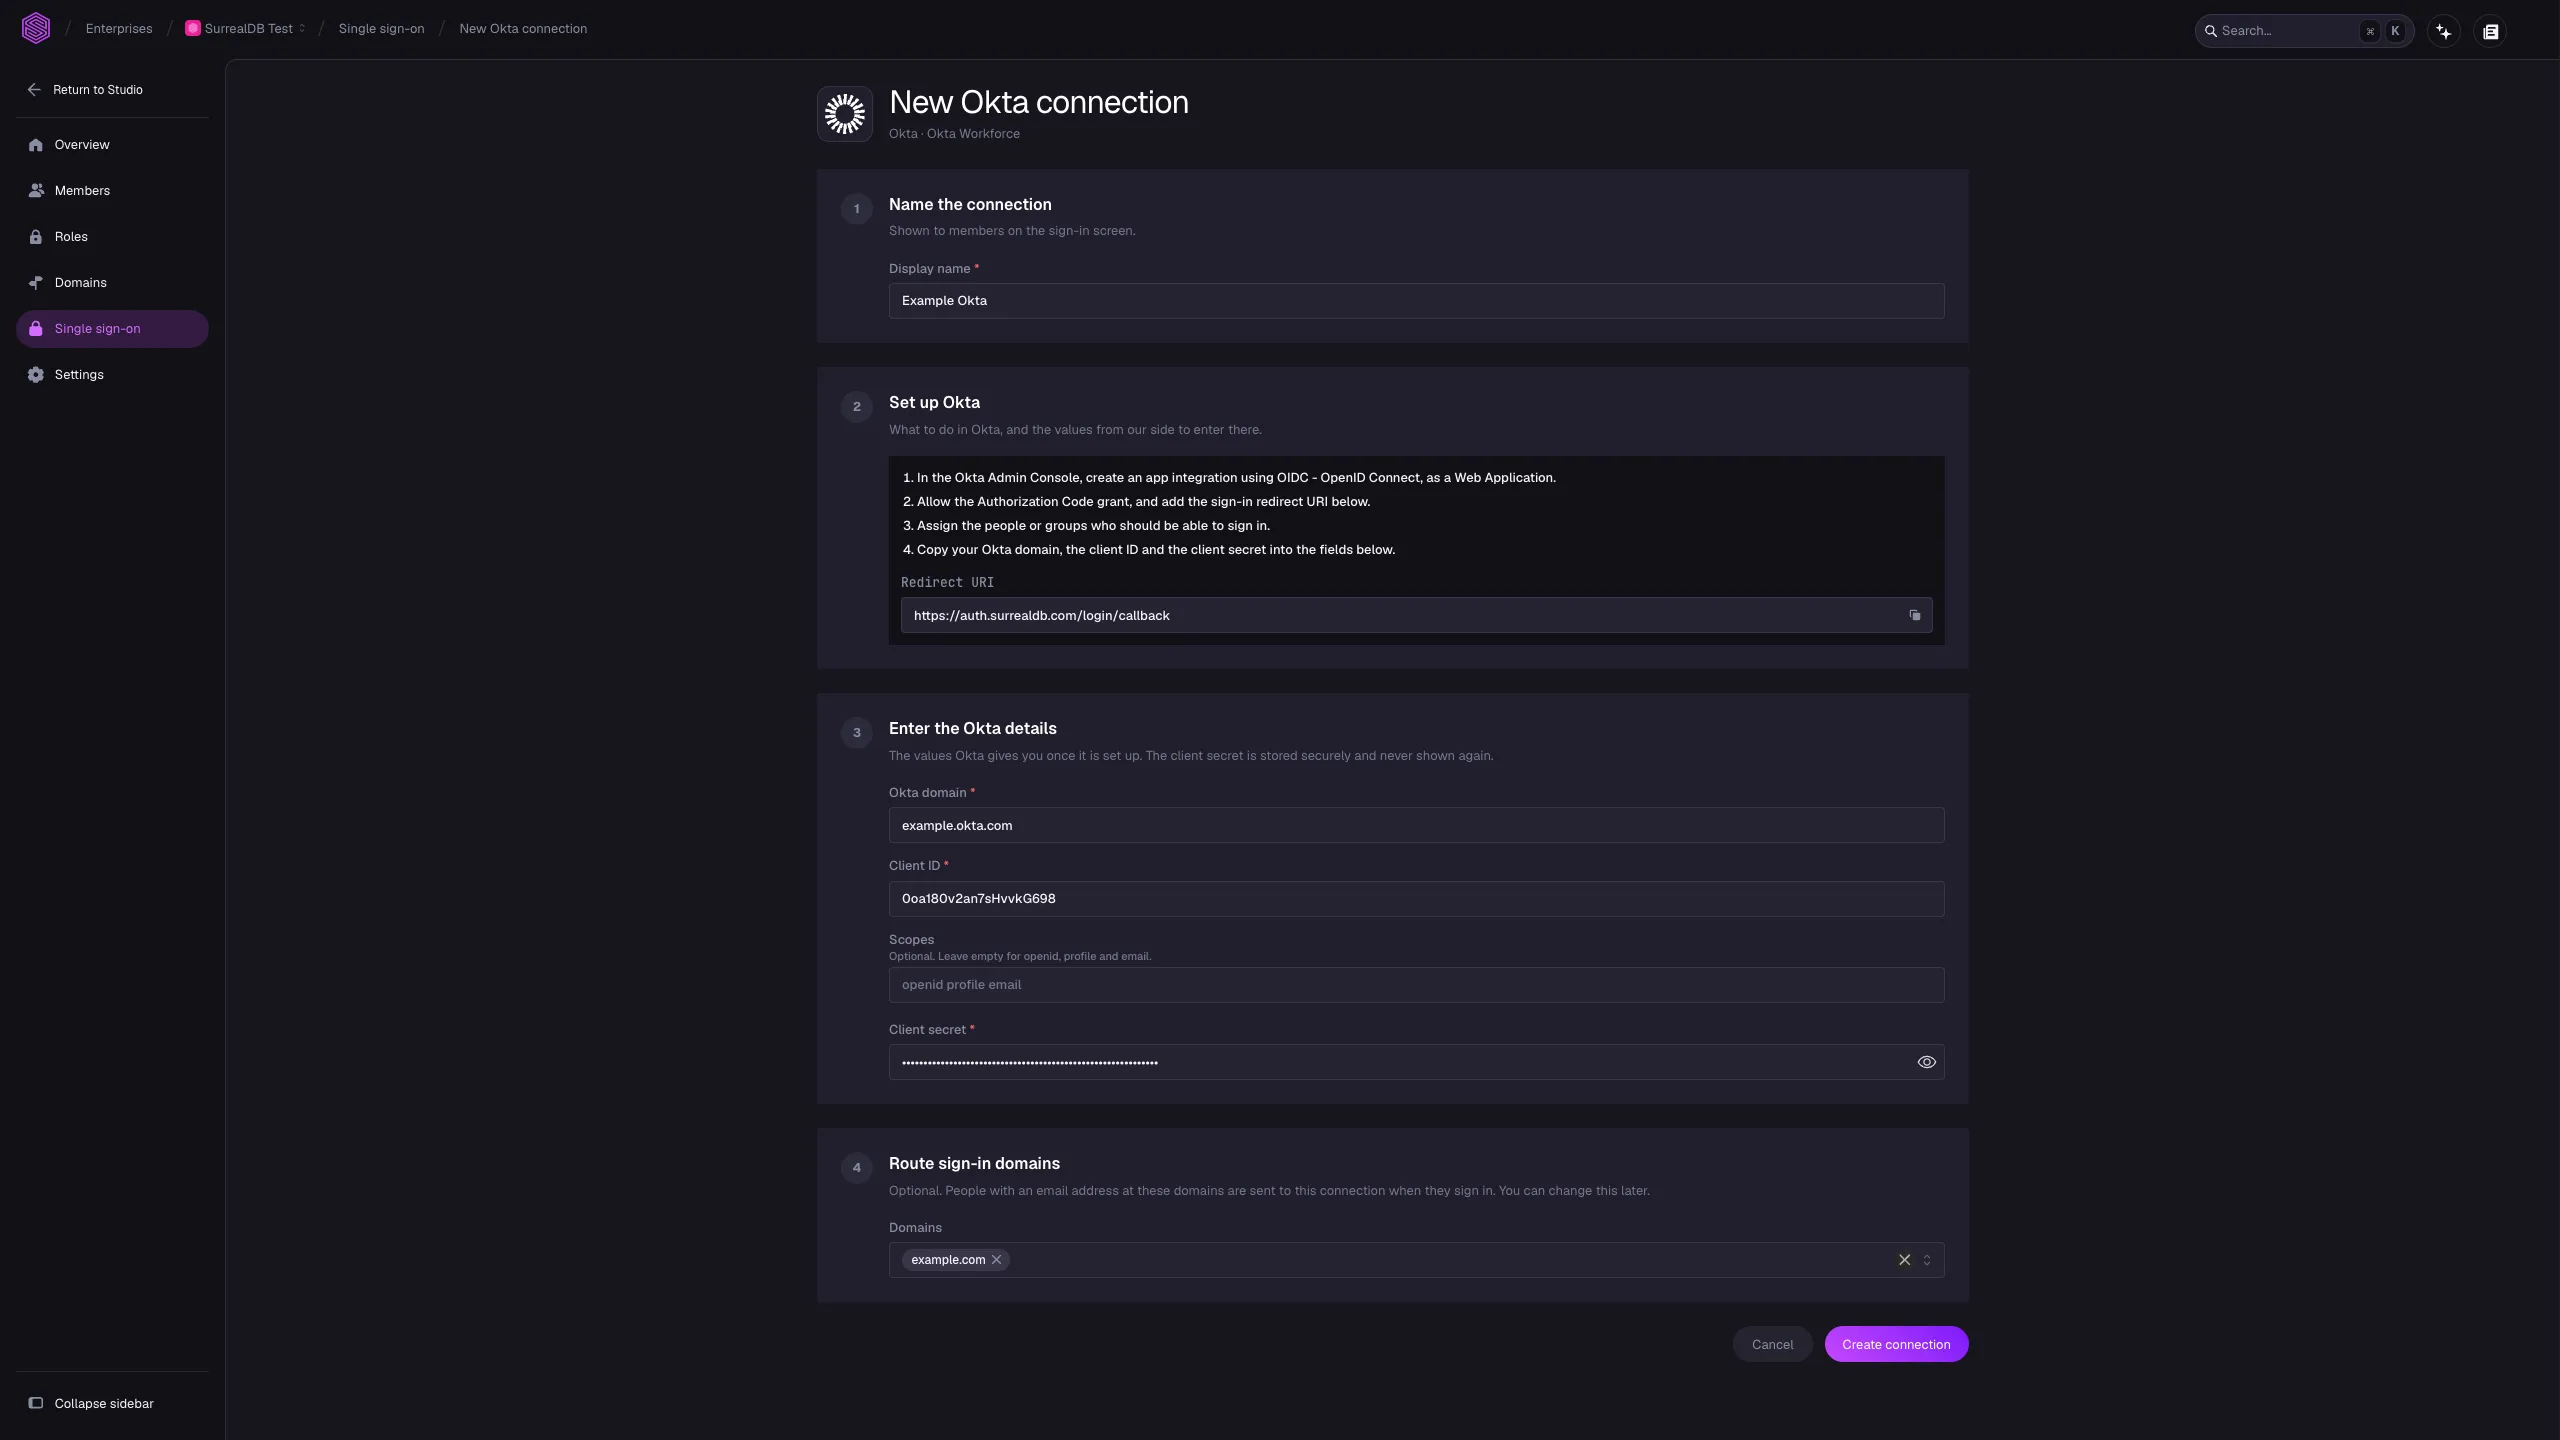Remove the example.com domain chip
Viewport: 2560px width, 1440px height.
[996, 1260]
